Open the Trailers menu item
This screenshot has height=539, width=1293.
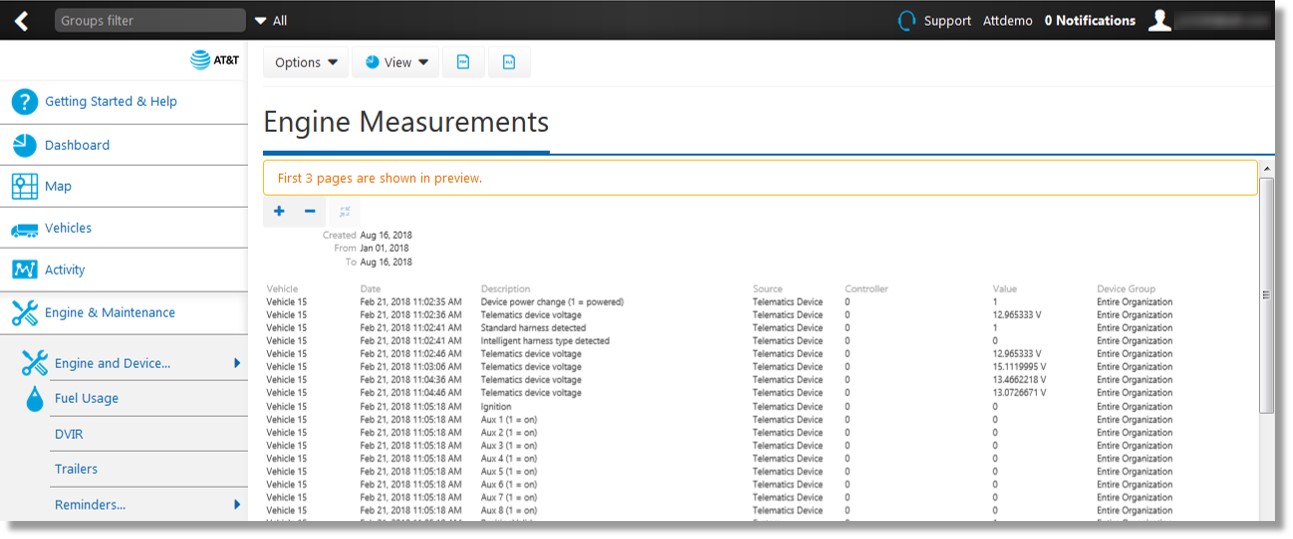click(x=76, y=469)
